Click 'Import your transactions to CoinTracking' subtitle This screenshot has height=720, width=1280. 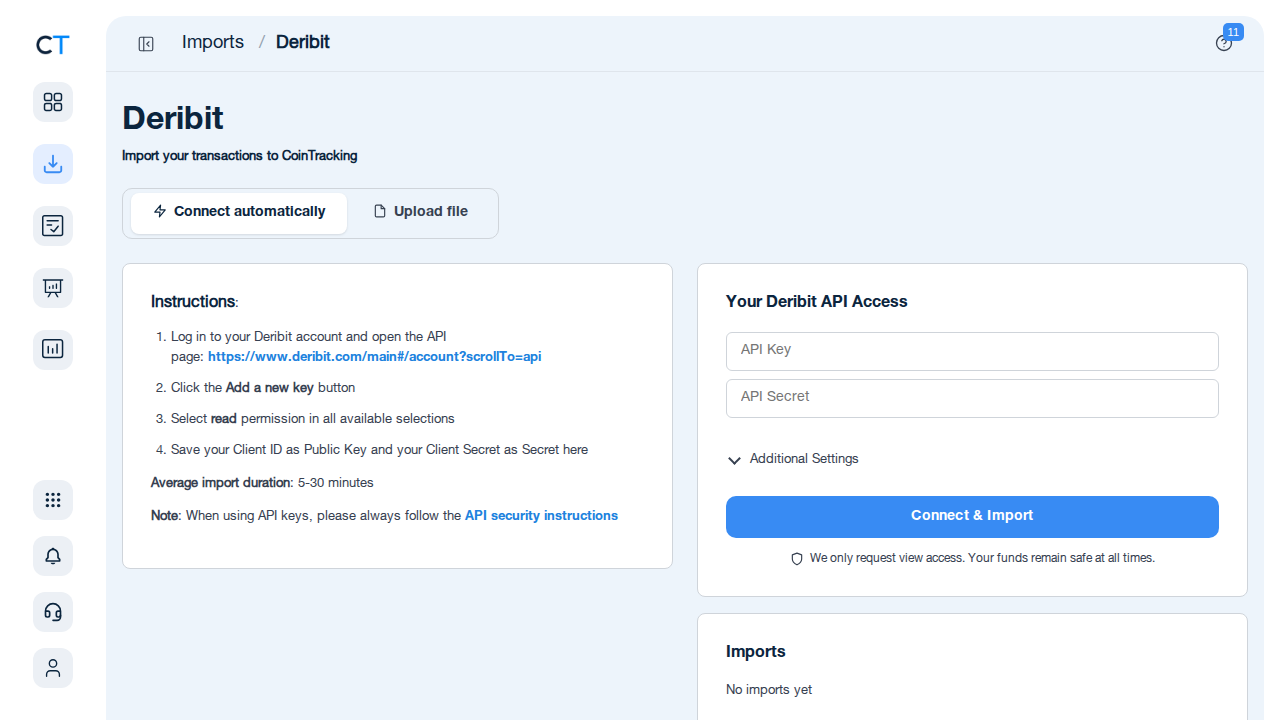coord(240,156)
